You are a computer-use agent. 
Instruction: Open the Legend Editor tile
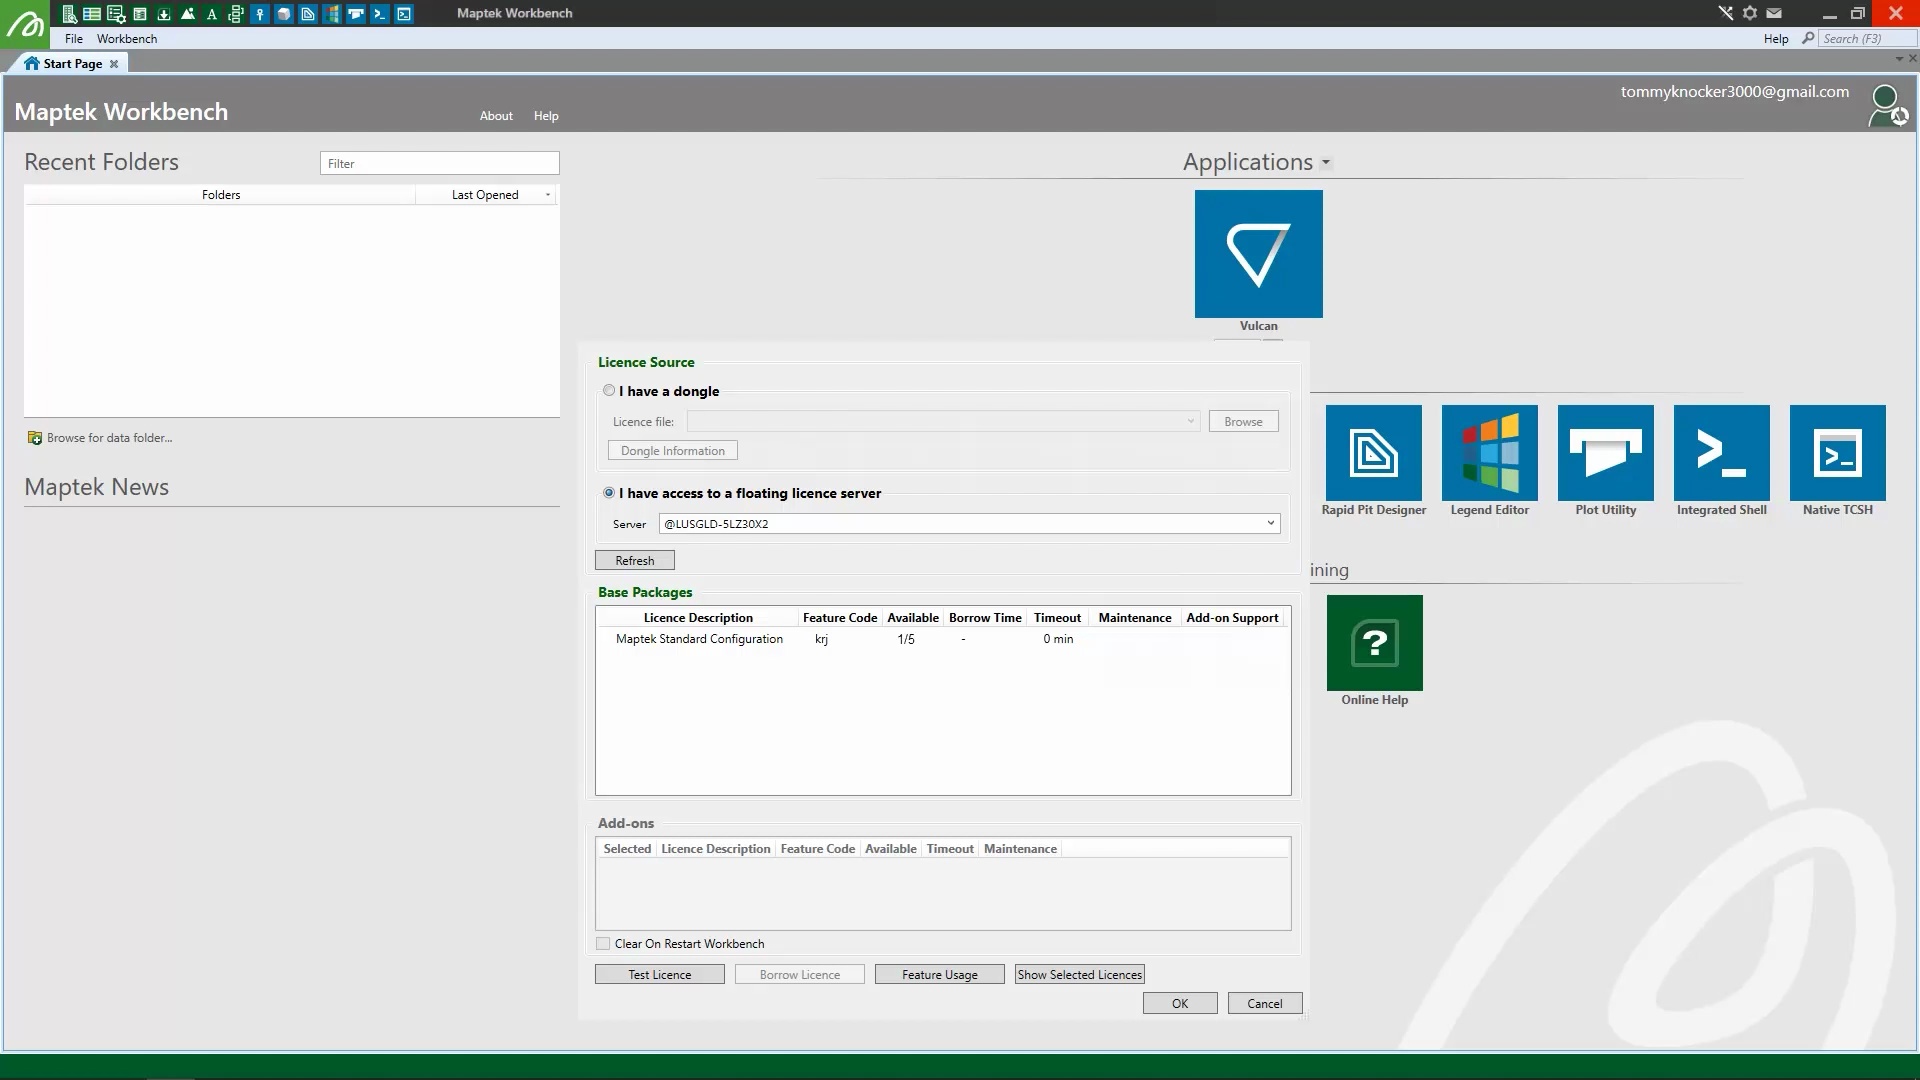tap(1490, 453)
